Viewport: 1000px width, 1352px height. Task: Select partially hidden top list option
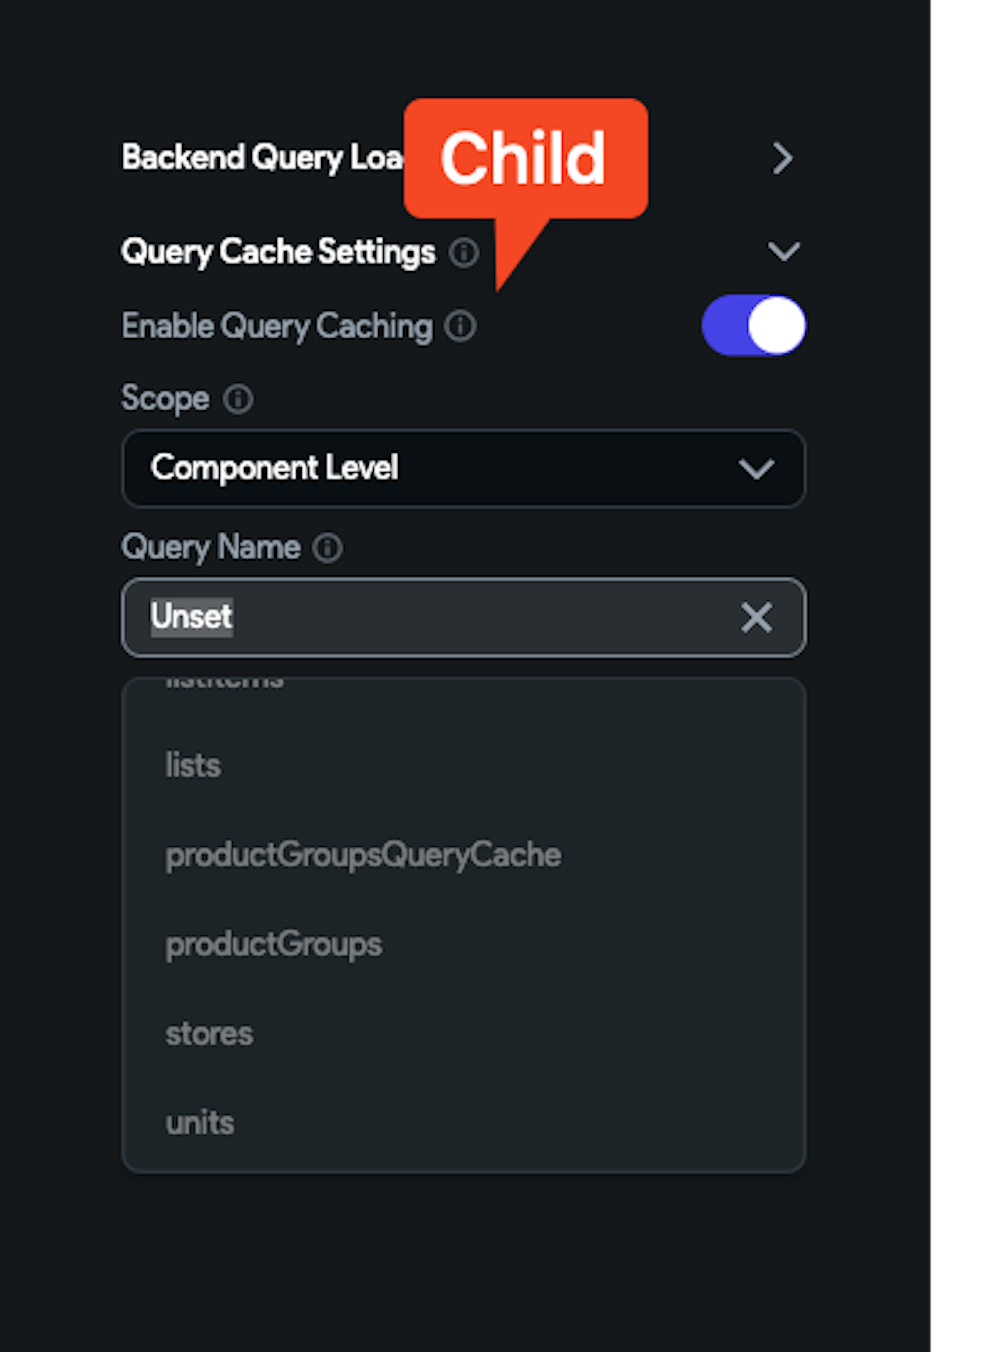225,683
